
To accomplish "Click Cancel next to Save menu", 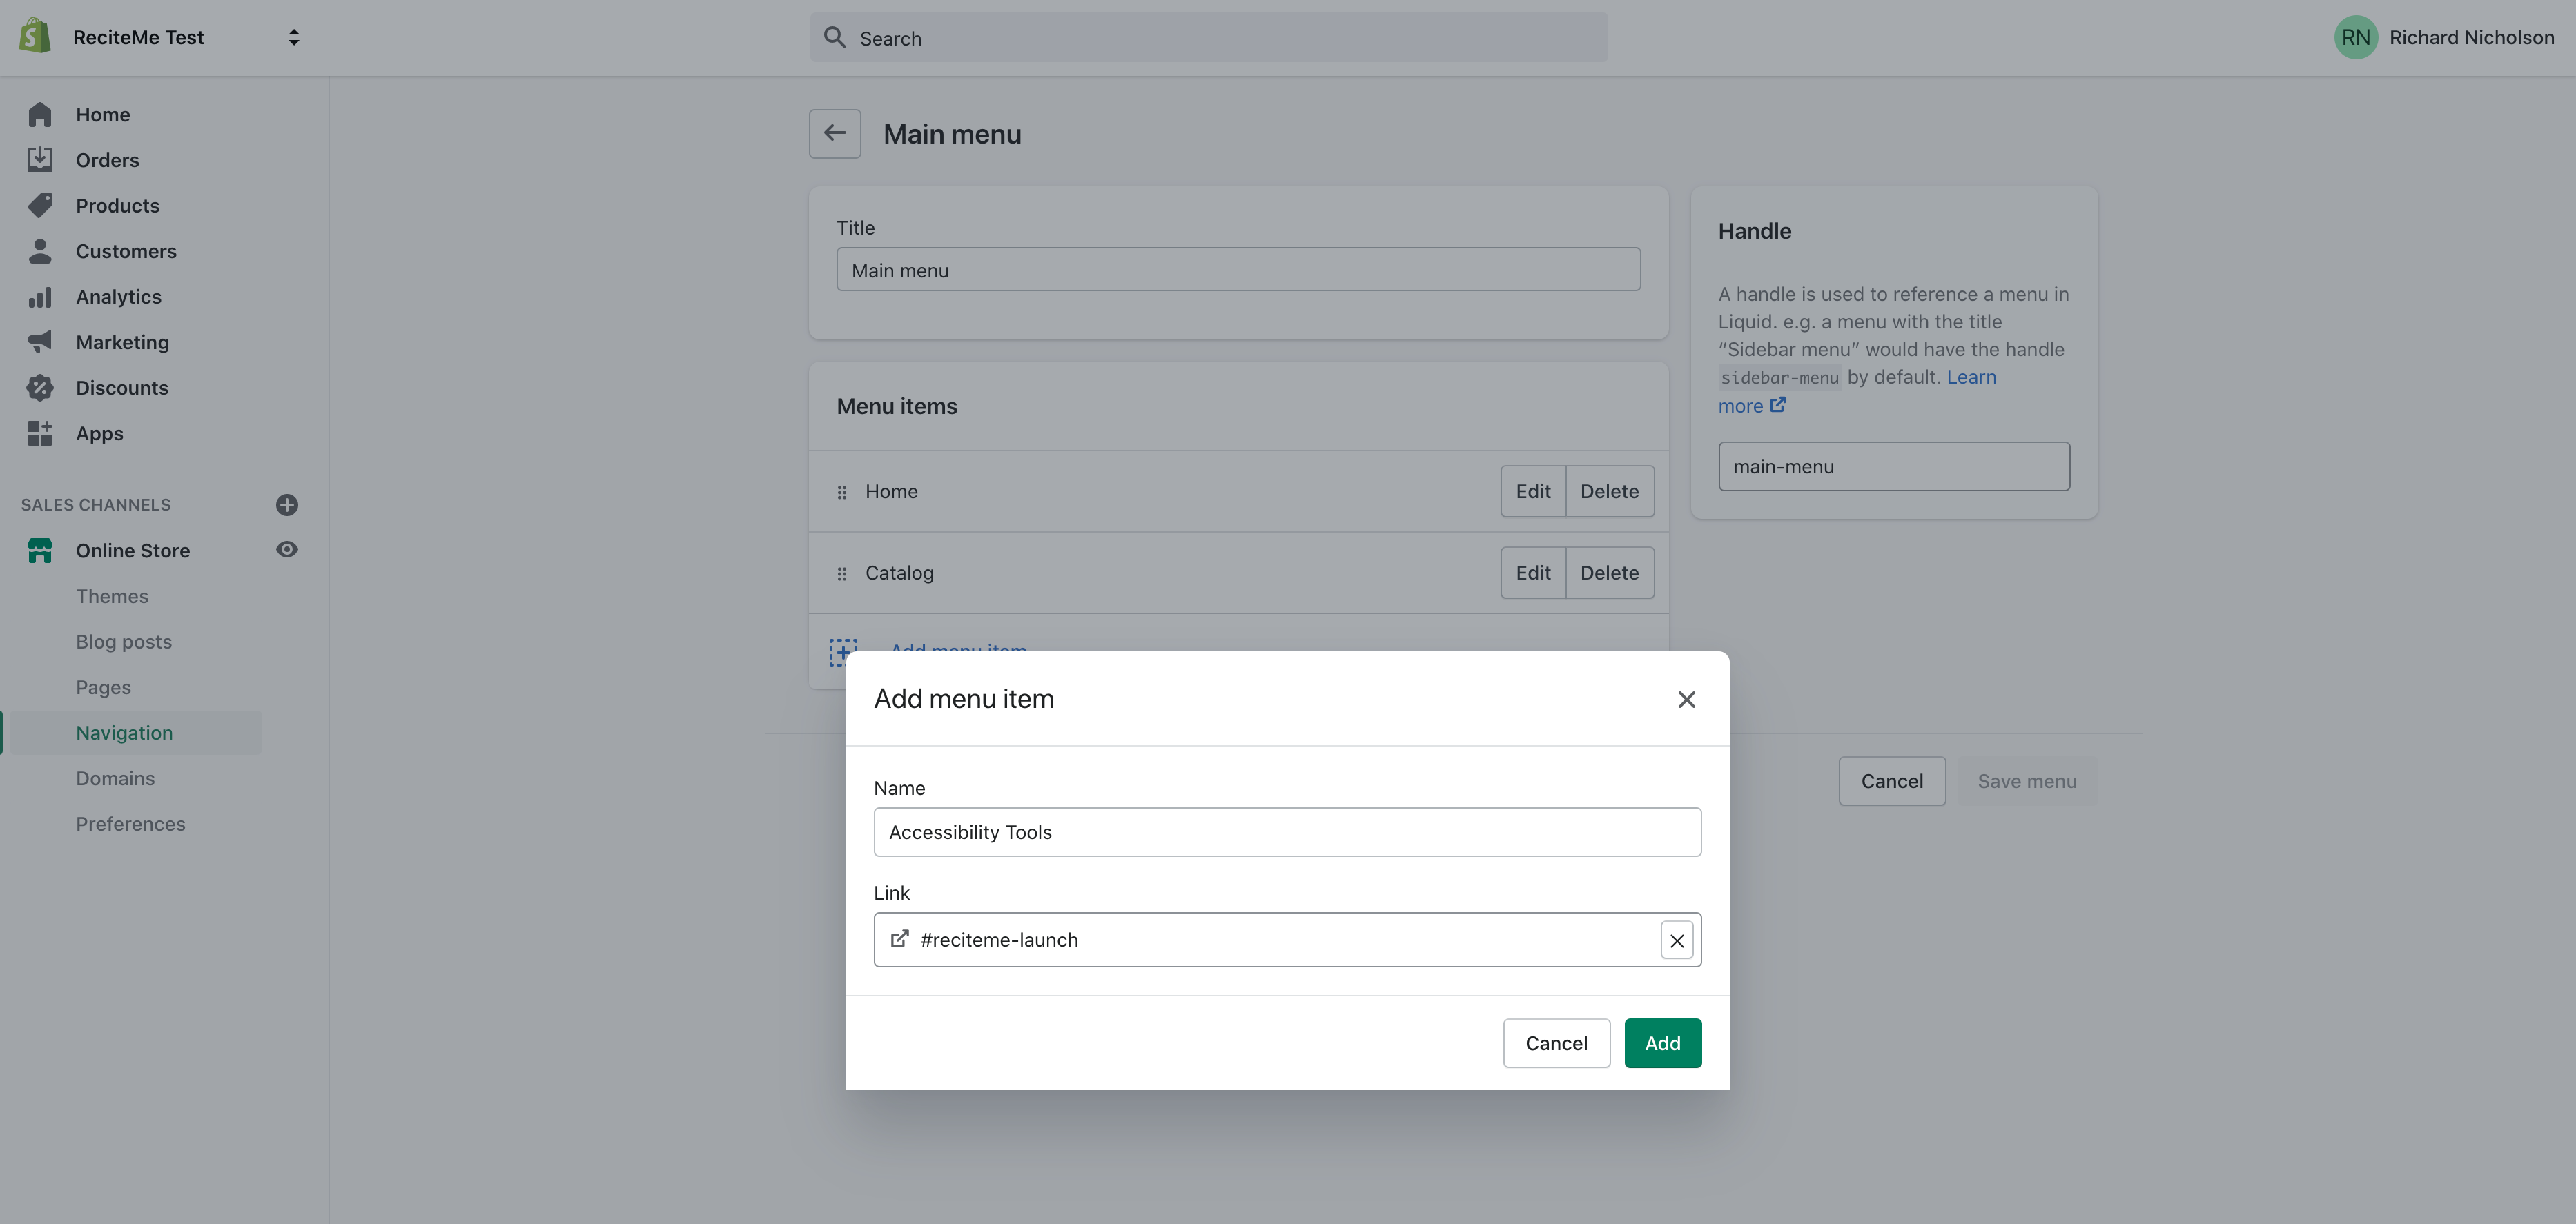I will click(1892, 781).
